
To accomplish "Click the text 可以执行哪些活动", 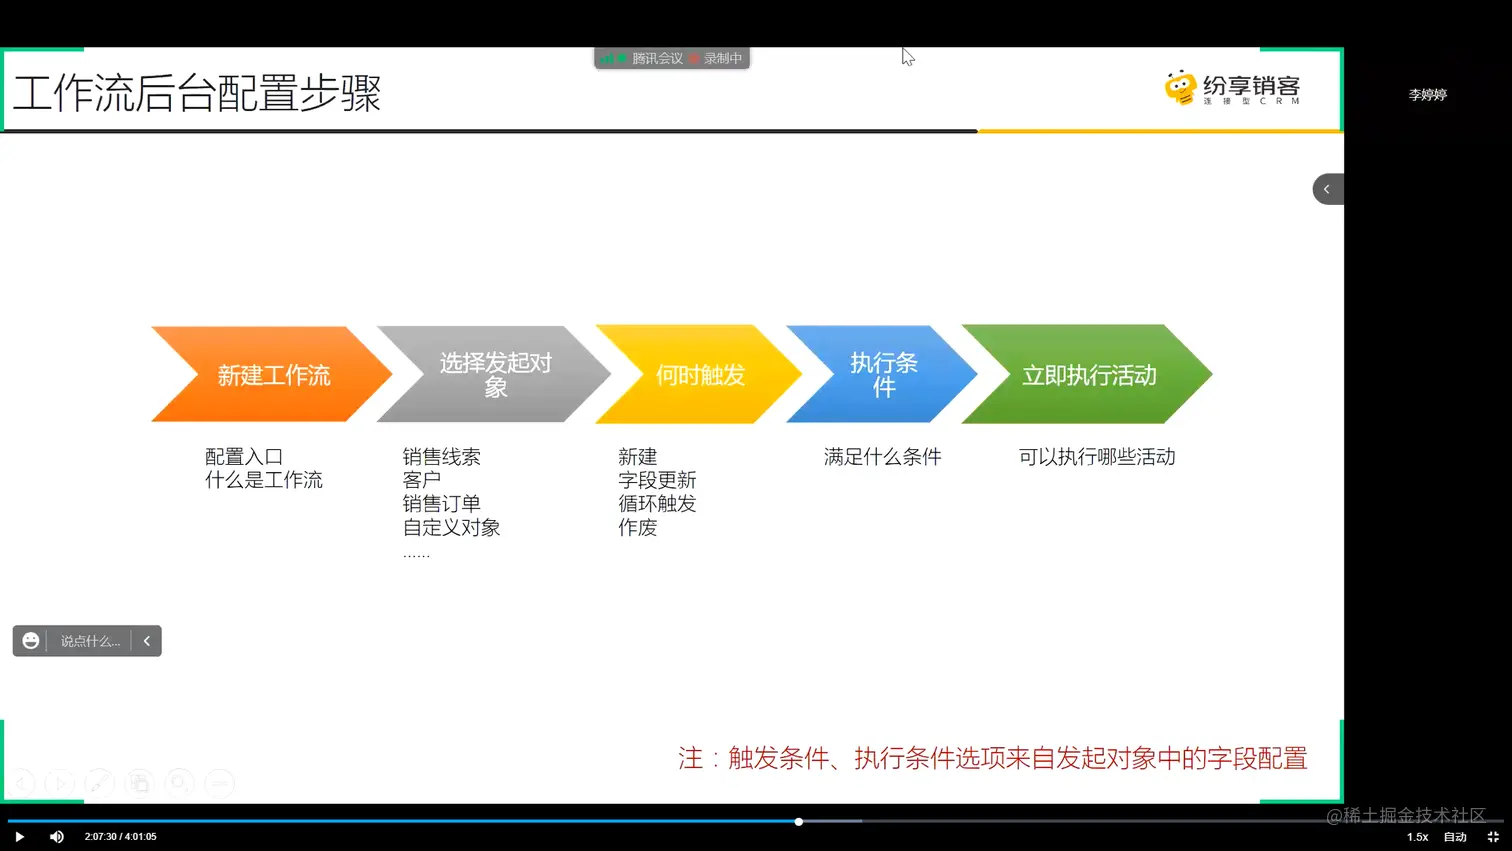I will tap(1097, 457).
